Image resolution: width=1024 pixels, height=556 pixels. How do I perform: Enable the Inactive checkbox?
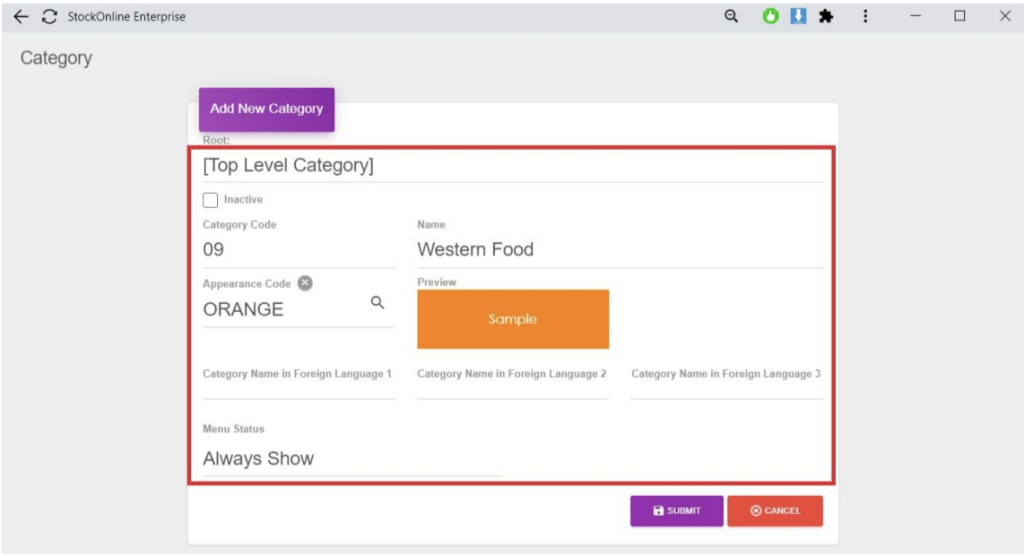(211, 200)
